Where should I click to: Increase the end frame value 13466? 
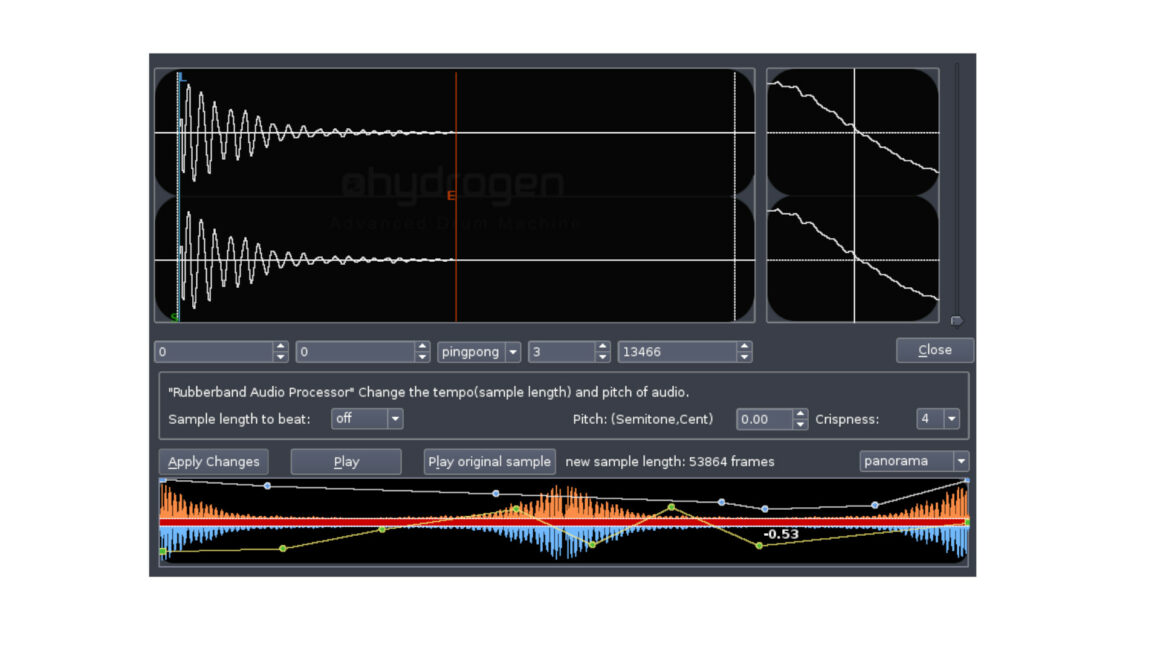coord(744,346)
